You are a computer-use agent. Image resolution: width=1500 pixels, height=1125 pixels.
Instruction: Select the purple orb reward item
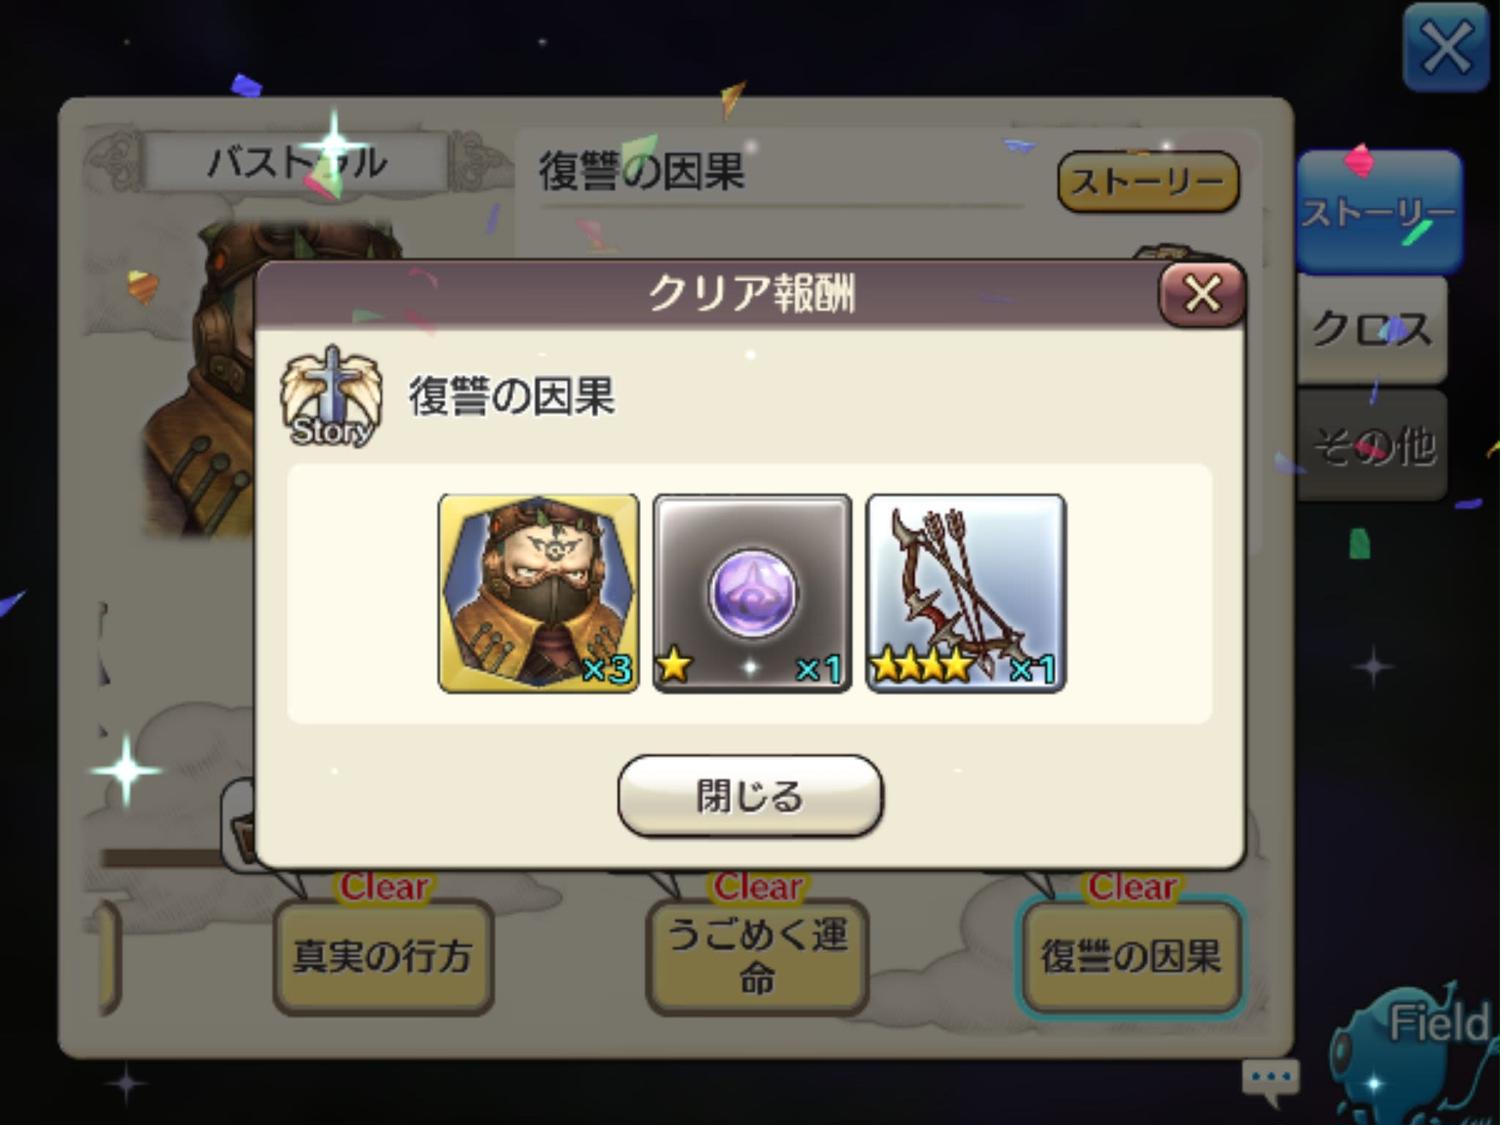752,592
